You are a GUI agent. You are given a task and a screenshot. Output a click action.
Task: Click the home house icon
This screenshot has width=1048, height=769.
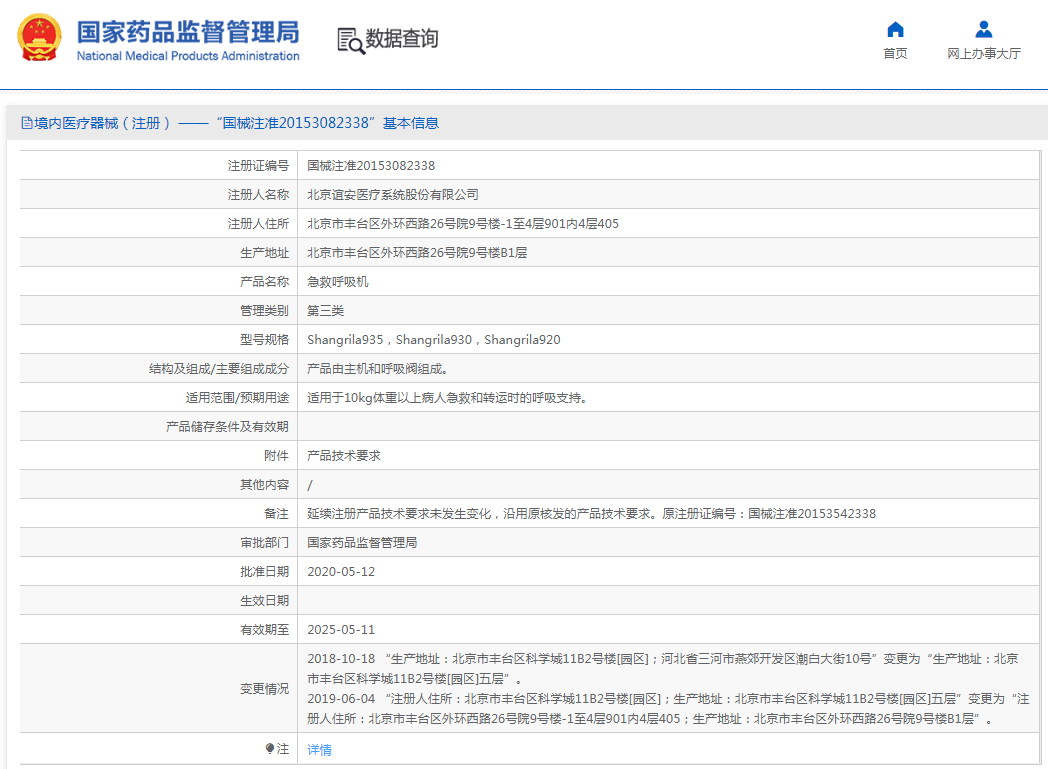[895, 29]
